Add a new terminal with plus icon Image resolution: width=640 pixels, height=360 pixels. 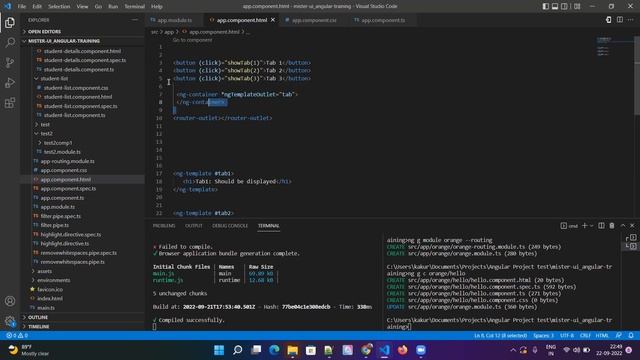pyautogui.click(x=584, y=226)
